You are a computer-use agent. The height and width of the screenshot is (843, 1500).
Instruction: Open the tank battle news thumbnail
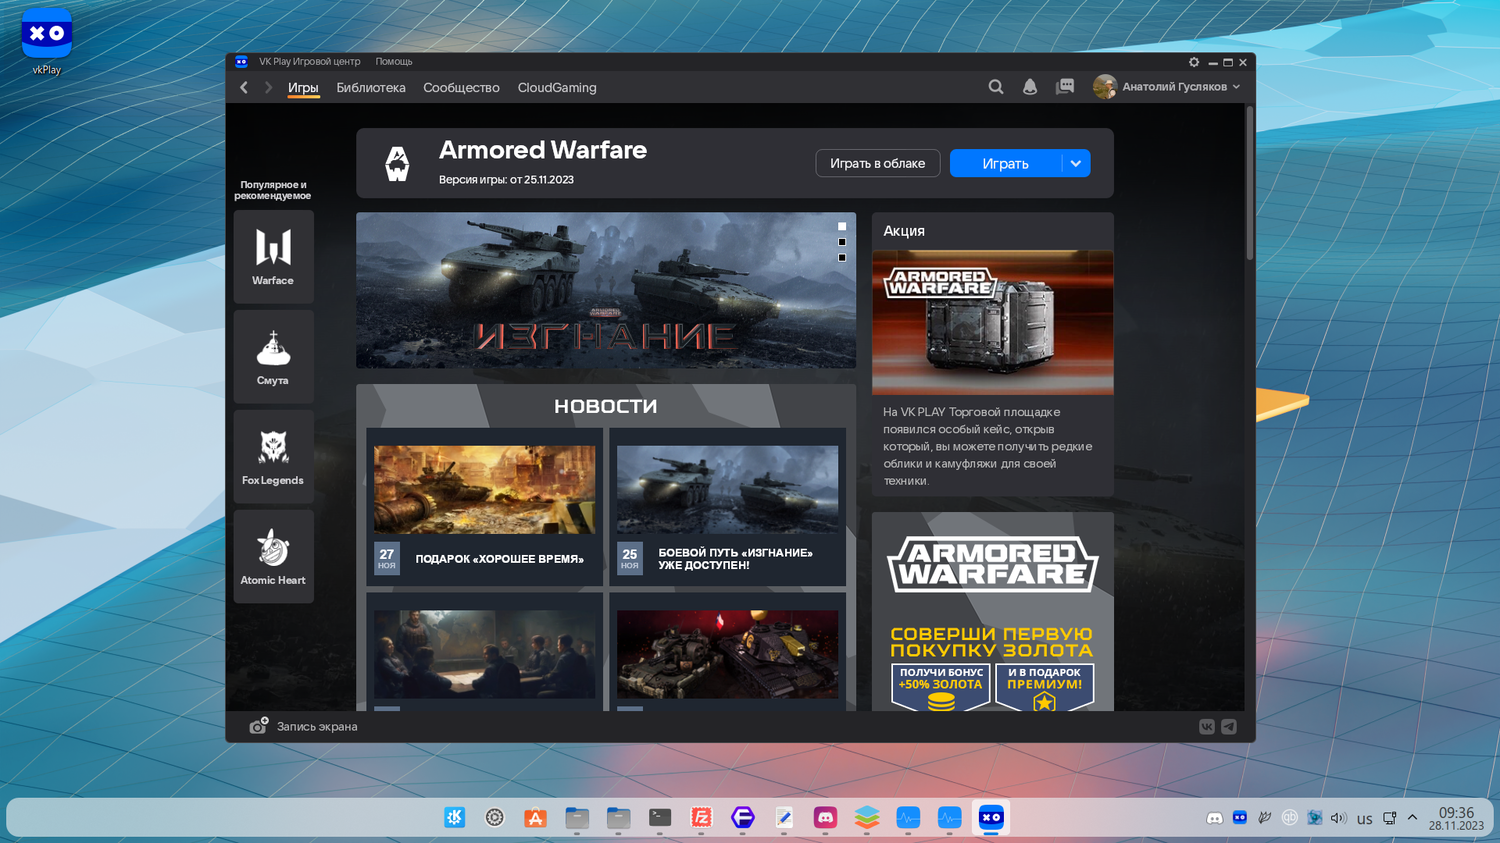tap(485, 490)
